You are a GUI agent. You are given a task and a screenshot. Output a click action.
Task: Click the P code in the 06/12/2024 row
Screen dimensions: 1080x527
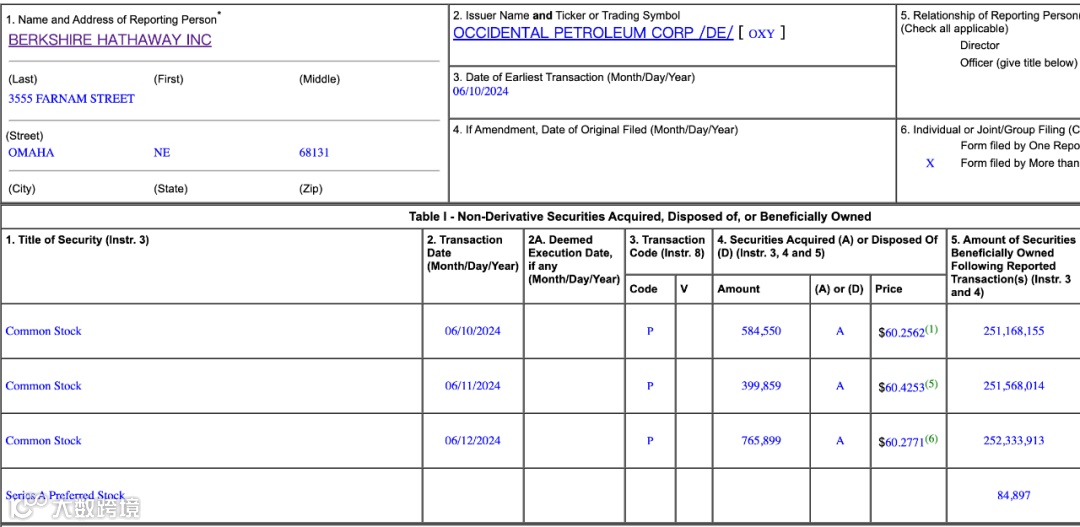tap(650, 440)
